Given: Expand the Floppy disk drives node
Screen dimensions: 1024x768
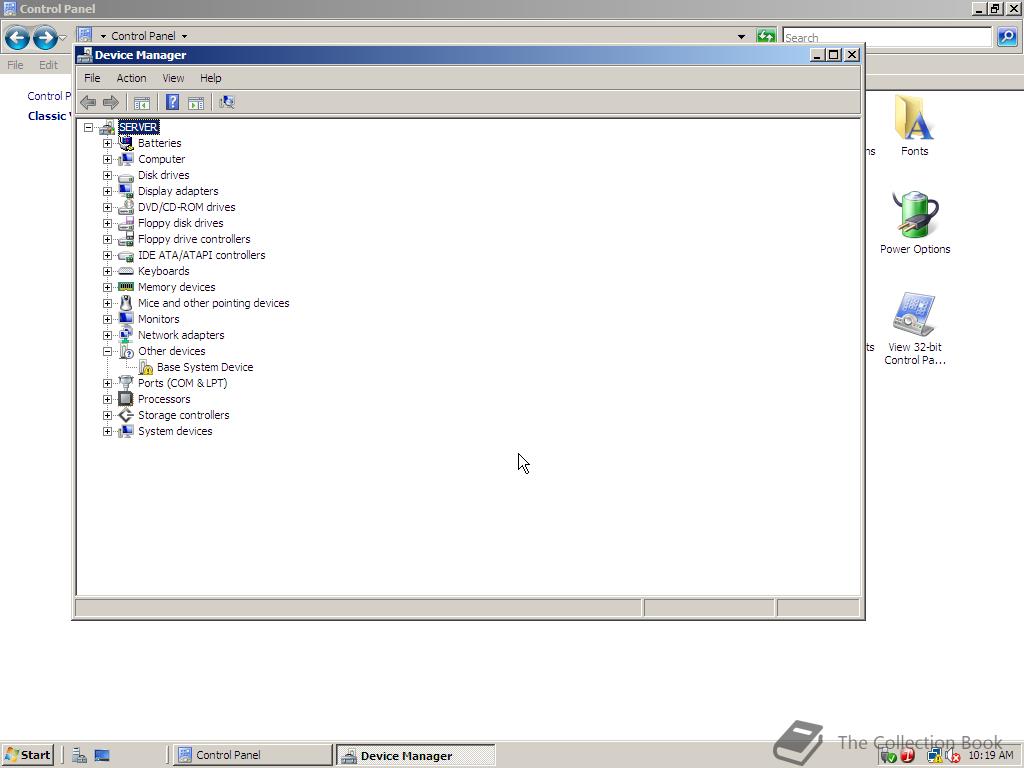Looking at the screenshot, I should coord(108,223).
